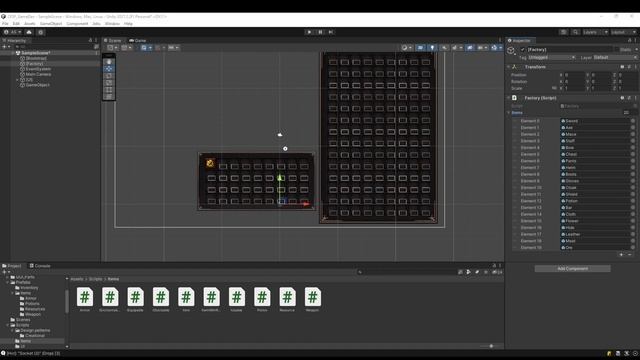Click the Step frame button
Viewport: 640px width, 360px height.
coord(331,32)
